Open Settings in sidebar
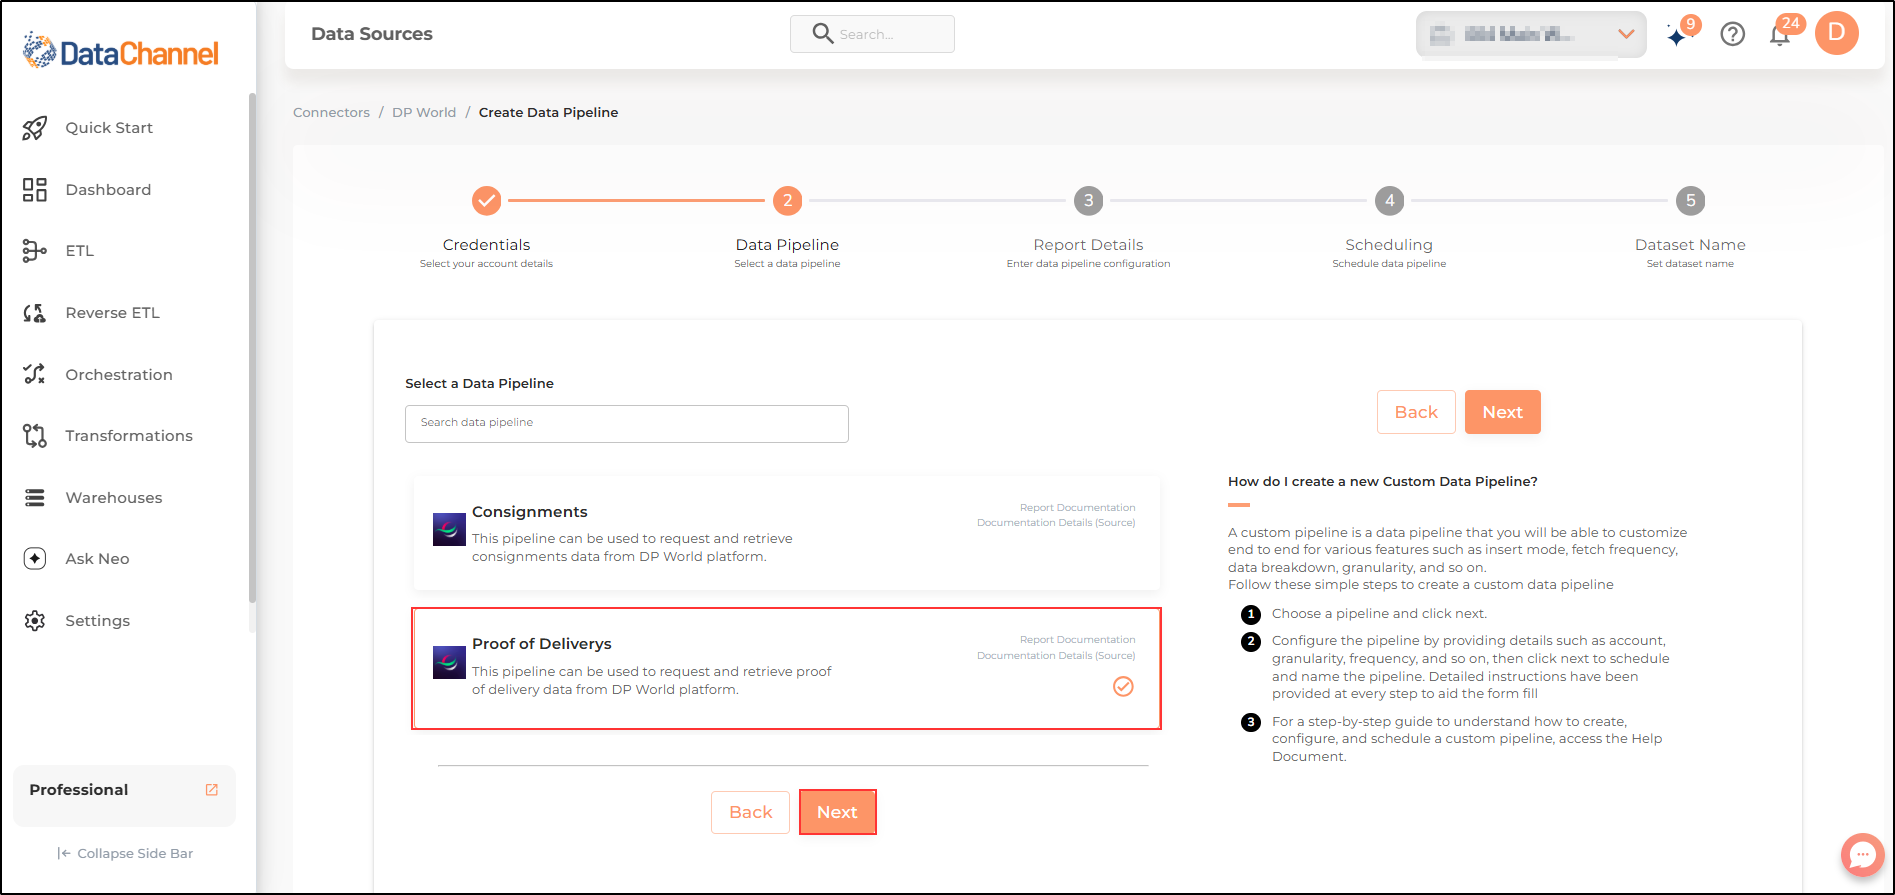Image resolution: width=1895 pixels, height=895 pixels. coord(97,621)
